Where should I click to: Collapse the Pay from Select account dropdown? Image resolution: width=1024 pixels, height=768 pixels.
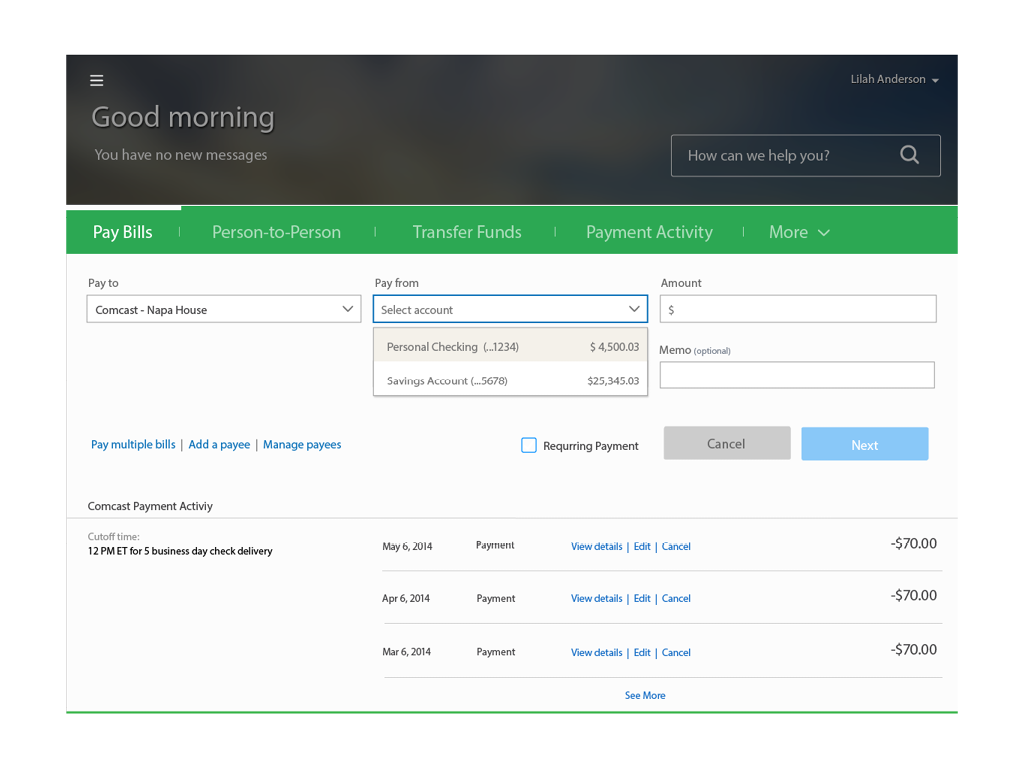[510, 309]
